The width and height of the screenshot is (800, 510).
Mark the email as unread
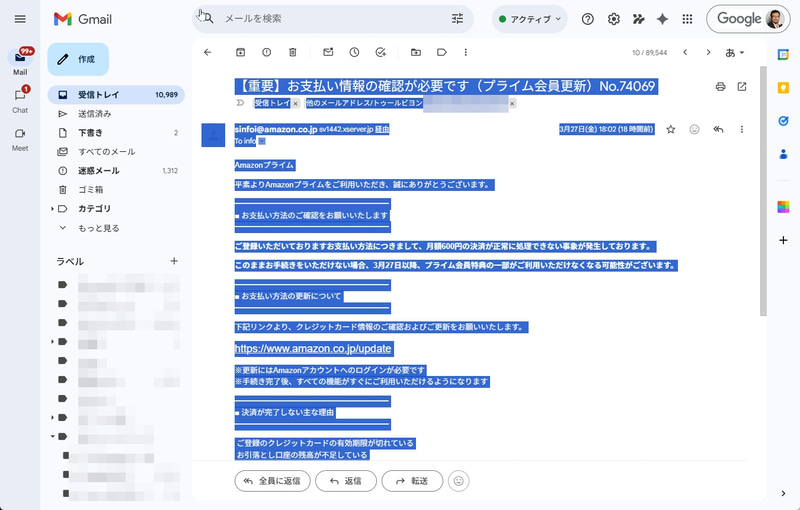tap(328, 52)
